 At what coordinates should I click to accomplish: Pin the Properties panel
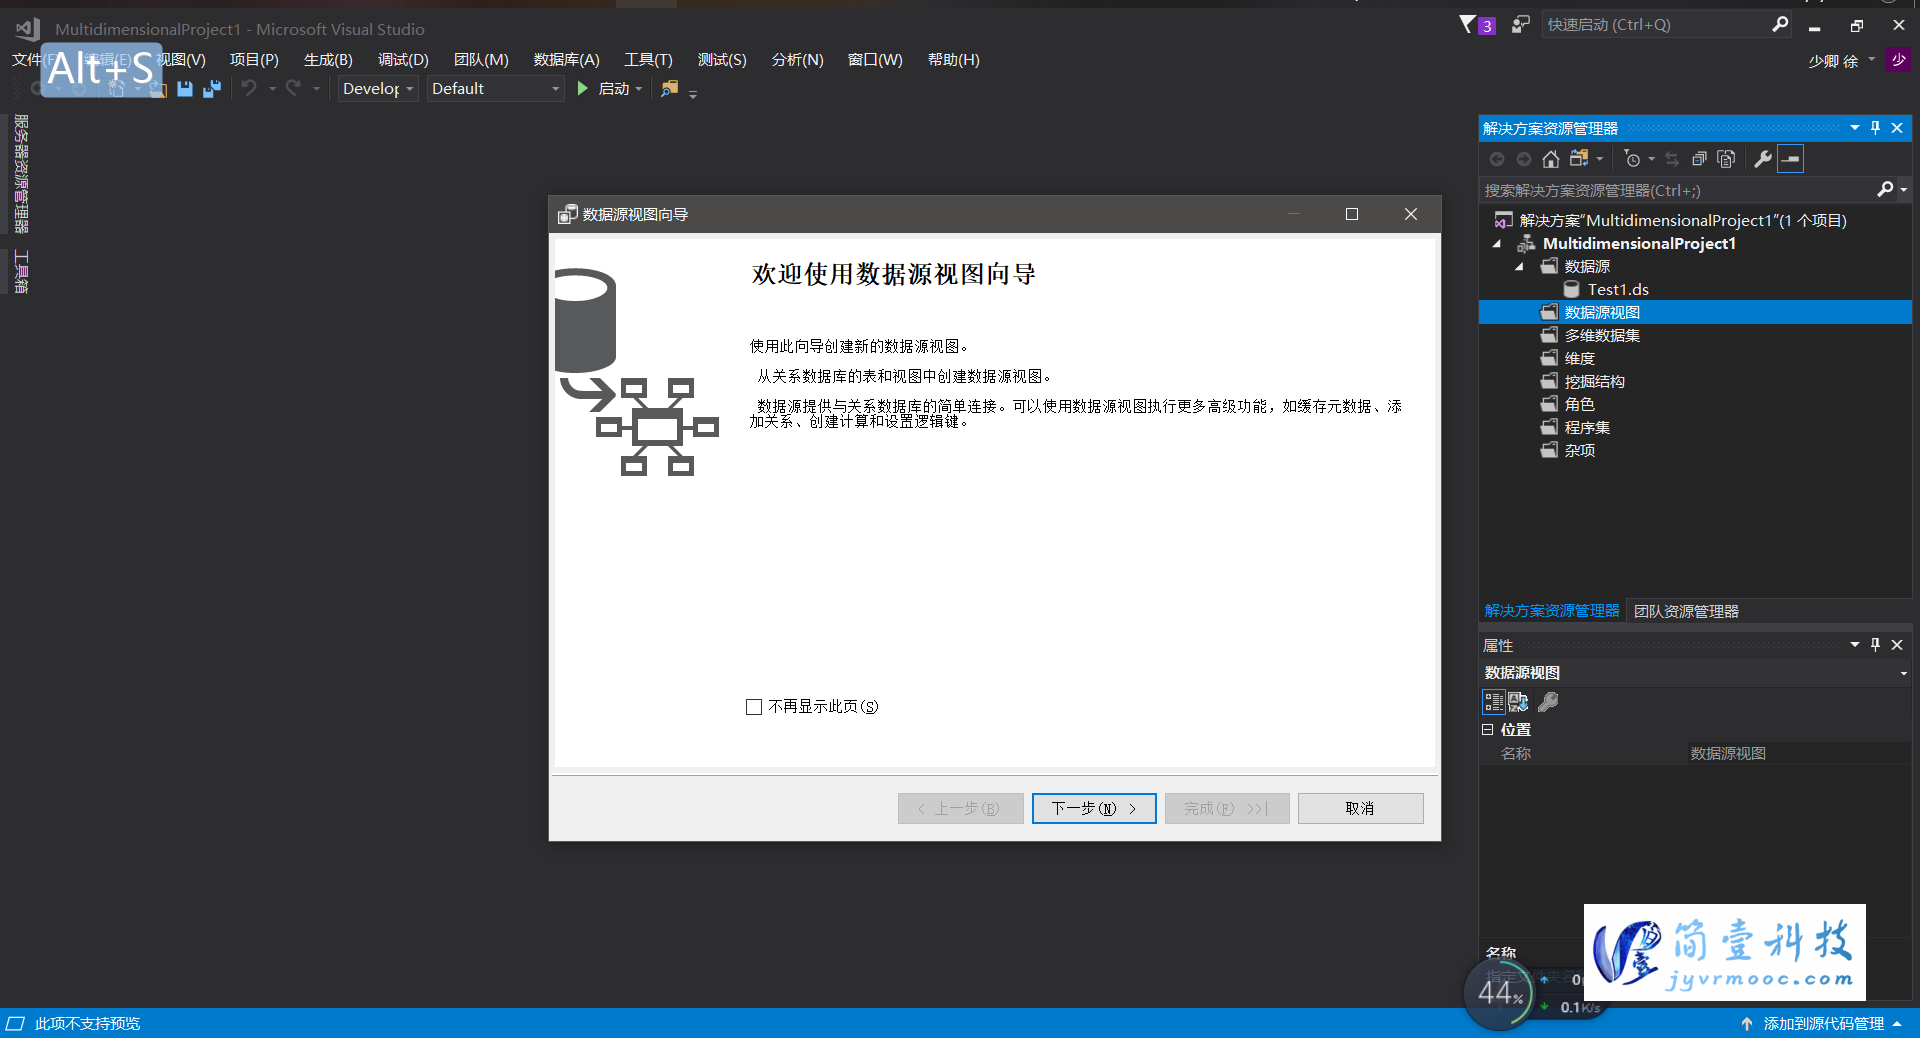coord(1875,645)
